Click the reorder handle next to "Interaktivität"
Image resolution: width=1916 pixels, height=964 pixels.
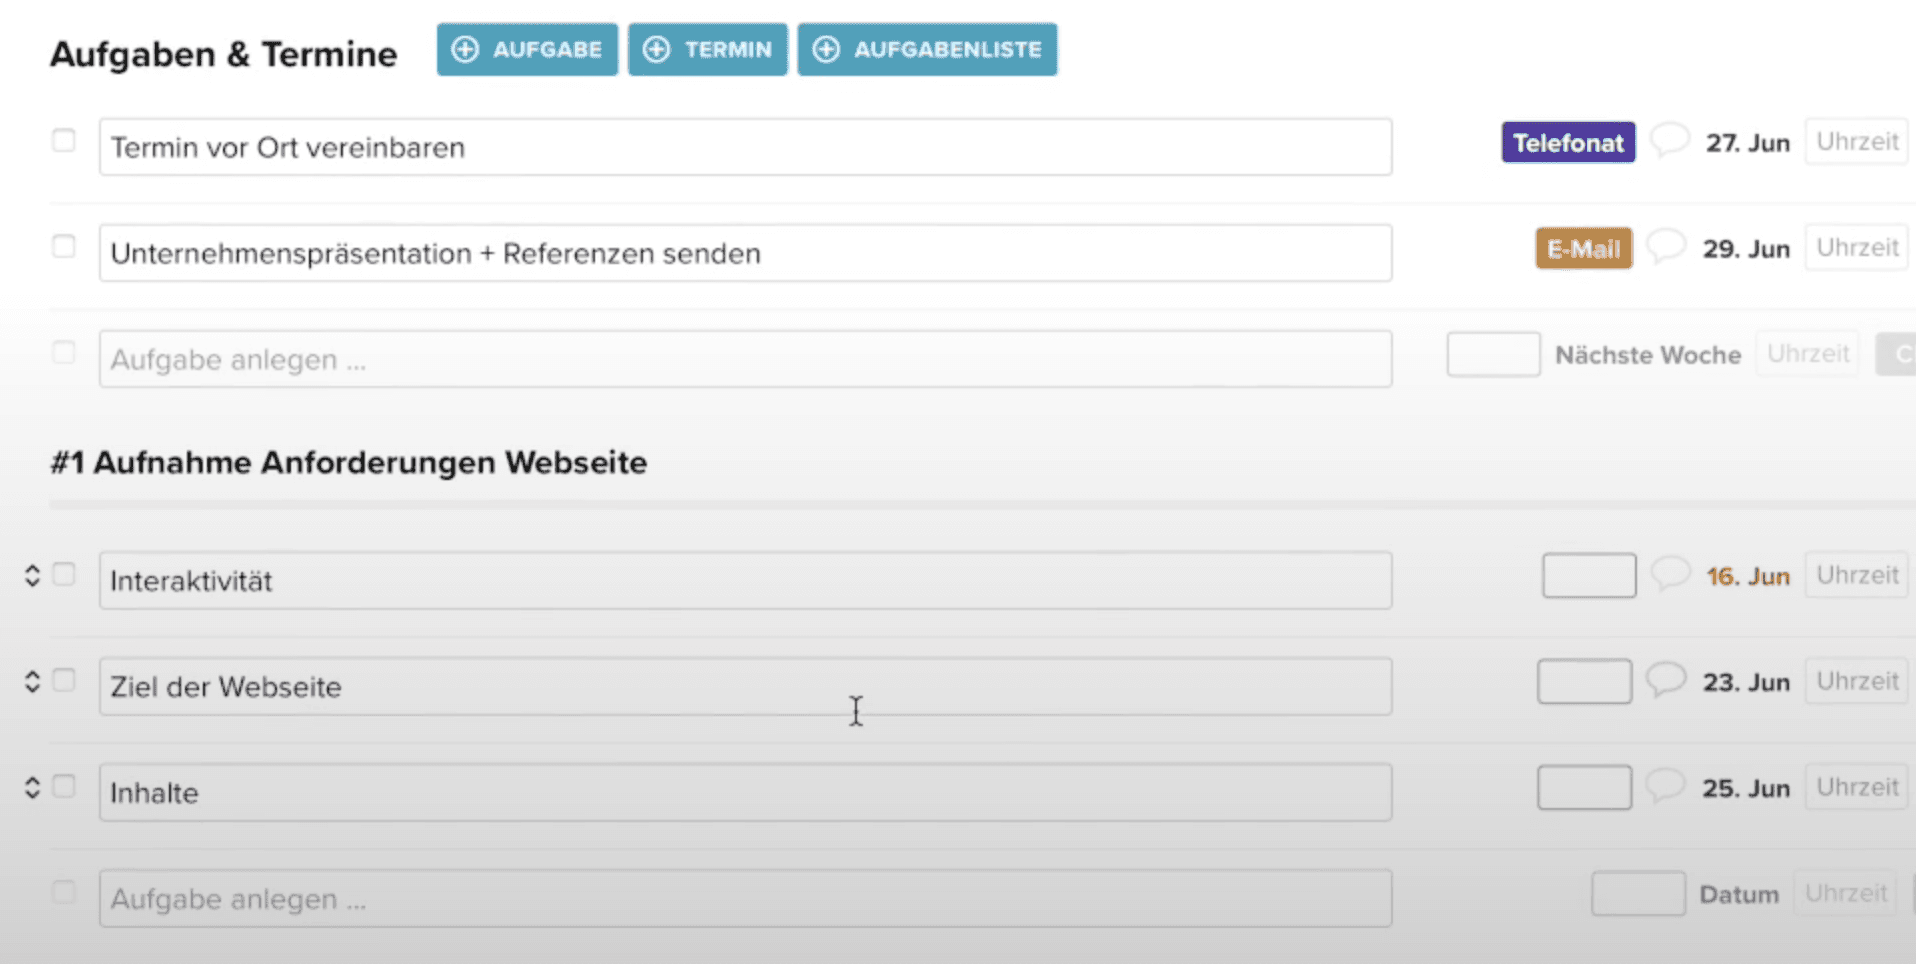[31, 574]
